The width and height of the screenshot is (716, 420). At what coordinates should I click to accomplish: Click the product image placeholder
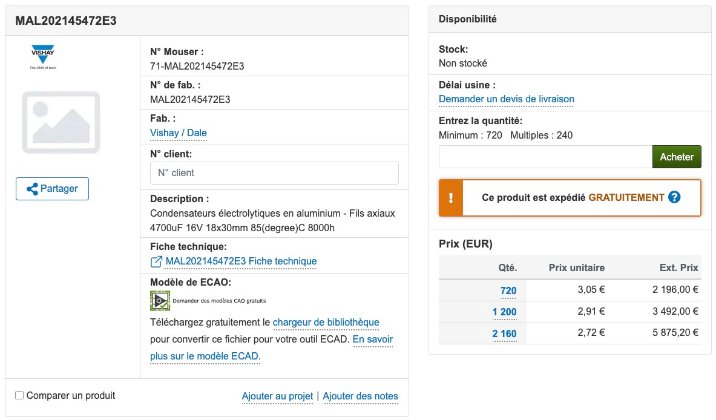tap(61, 124)
